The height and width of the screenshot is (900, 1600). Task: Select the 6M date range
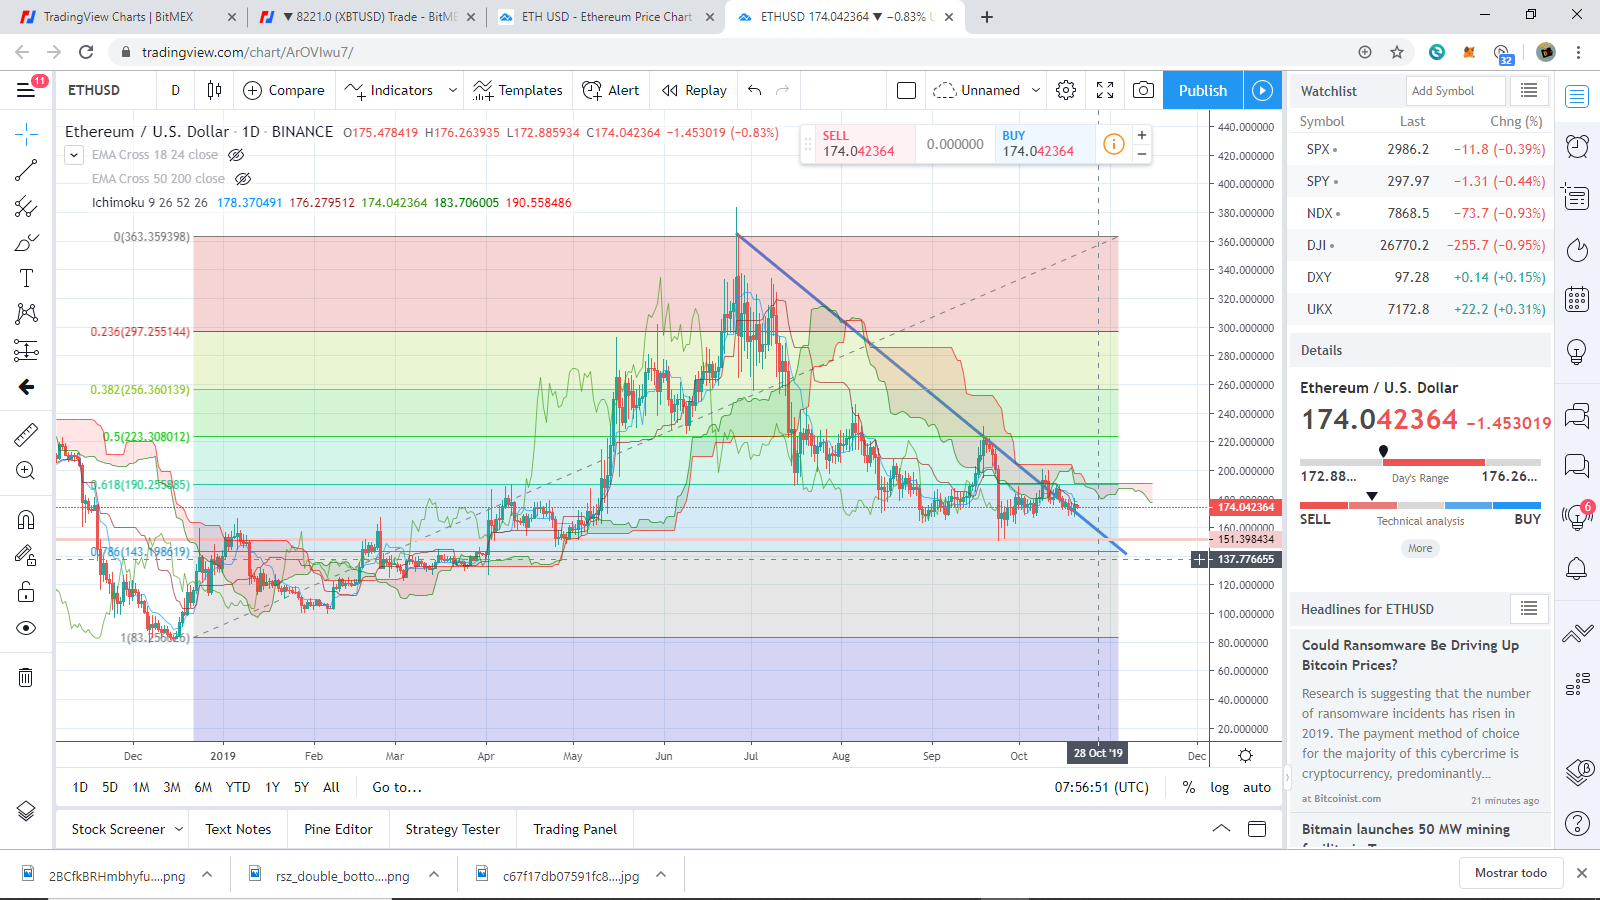coord(203,787)
